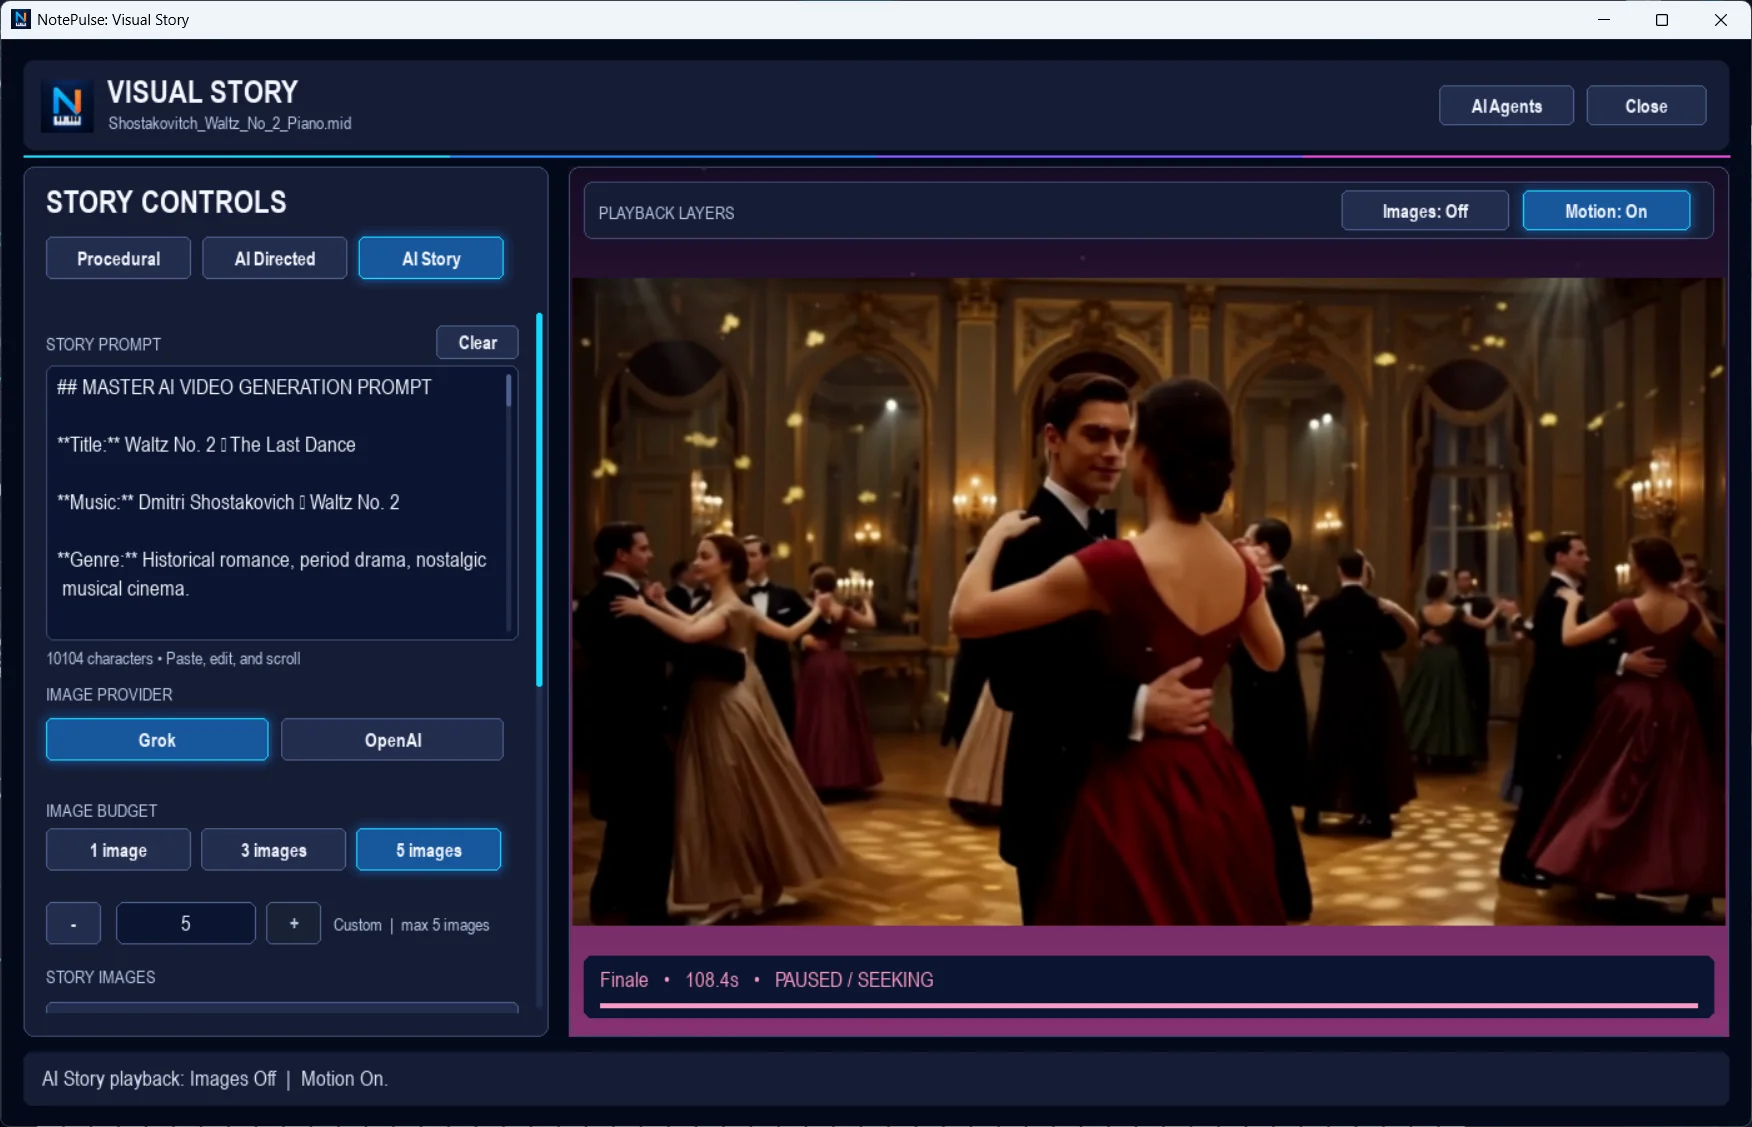Click the '10104 characters' info text
The width and height of the screenshot is (1752, 1127).
click(x=100, y=658)
